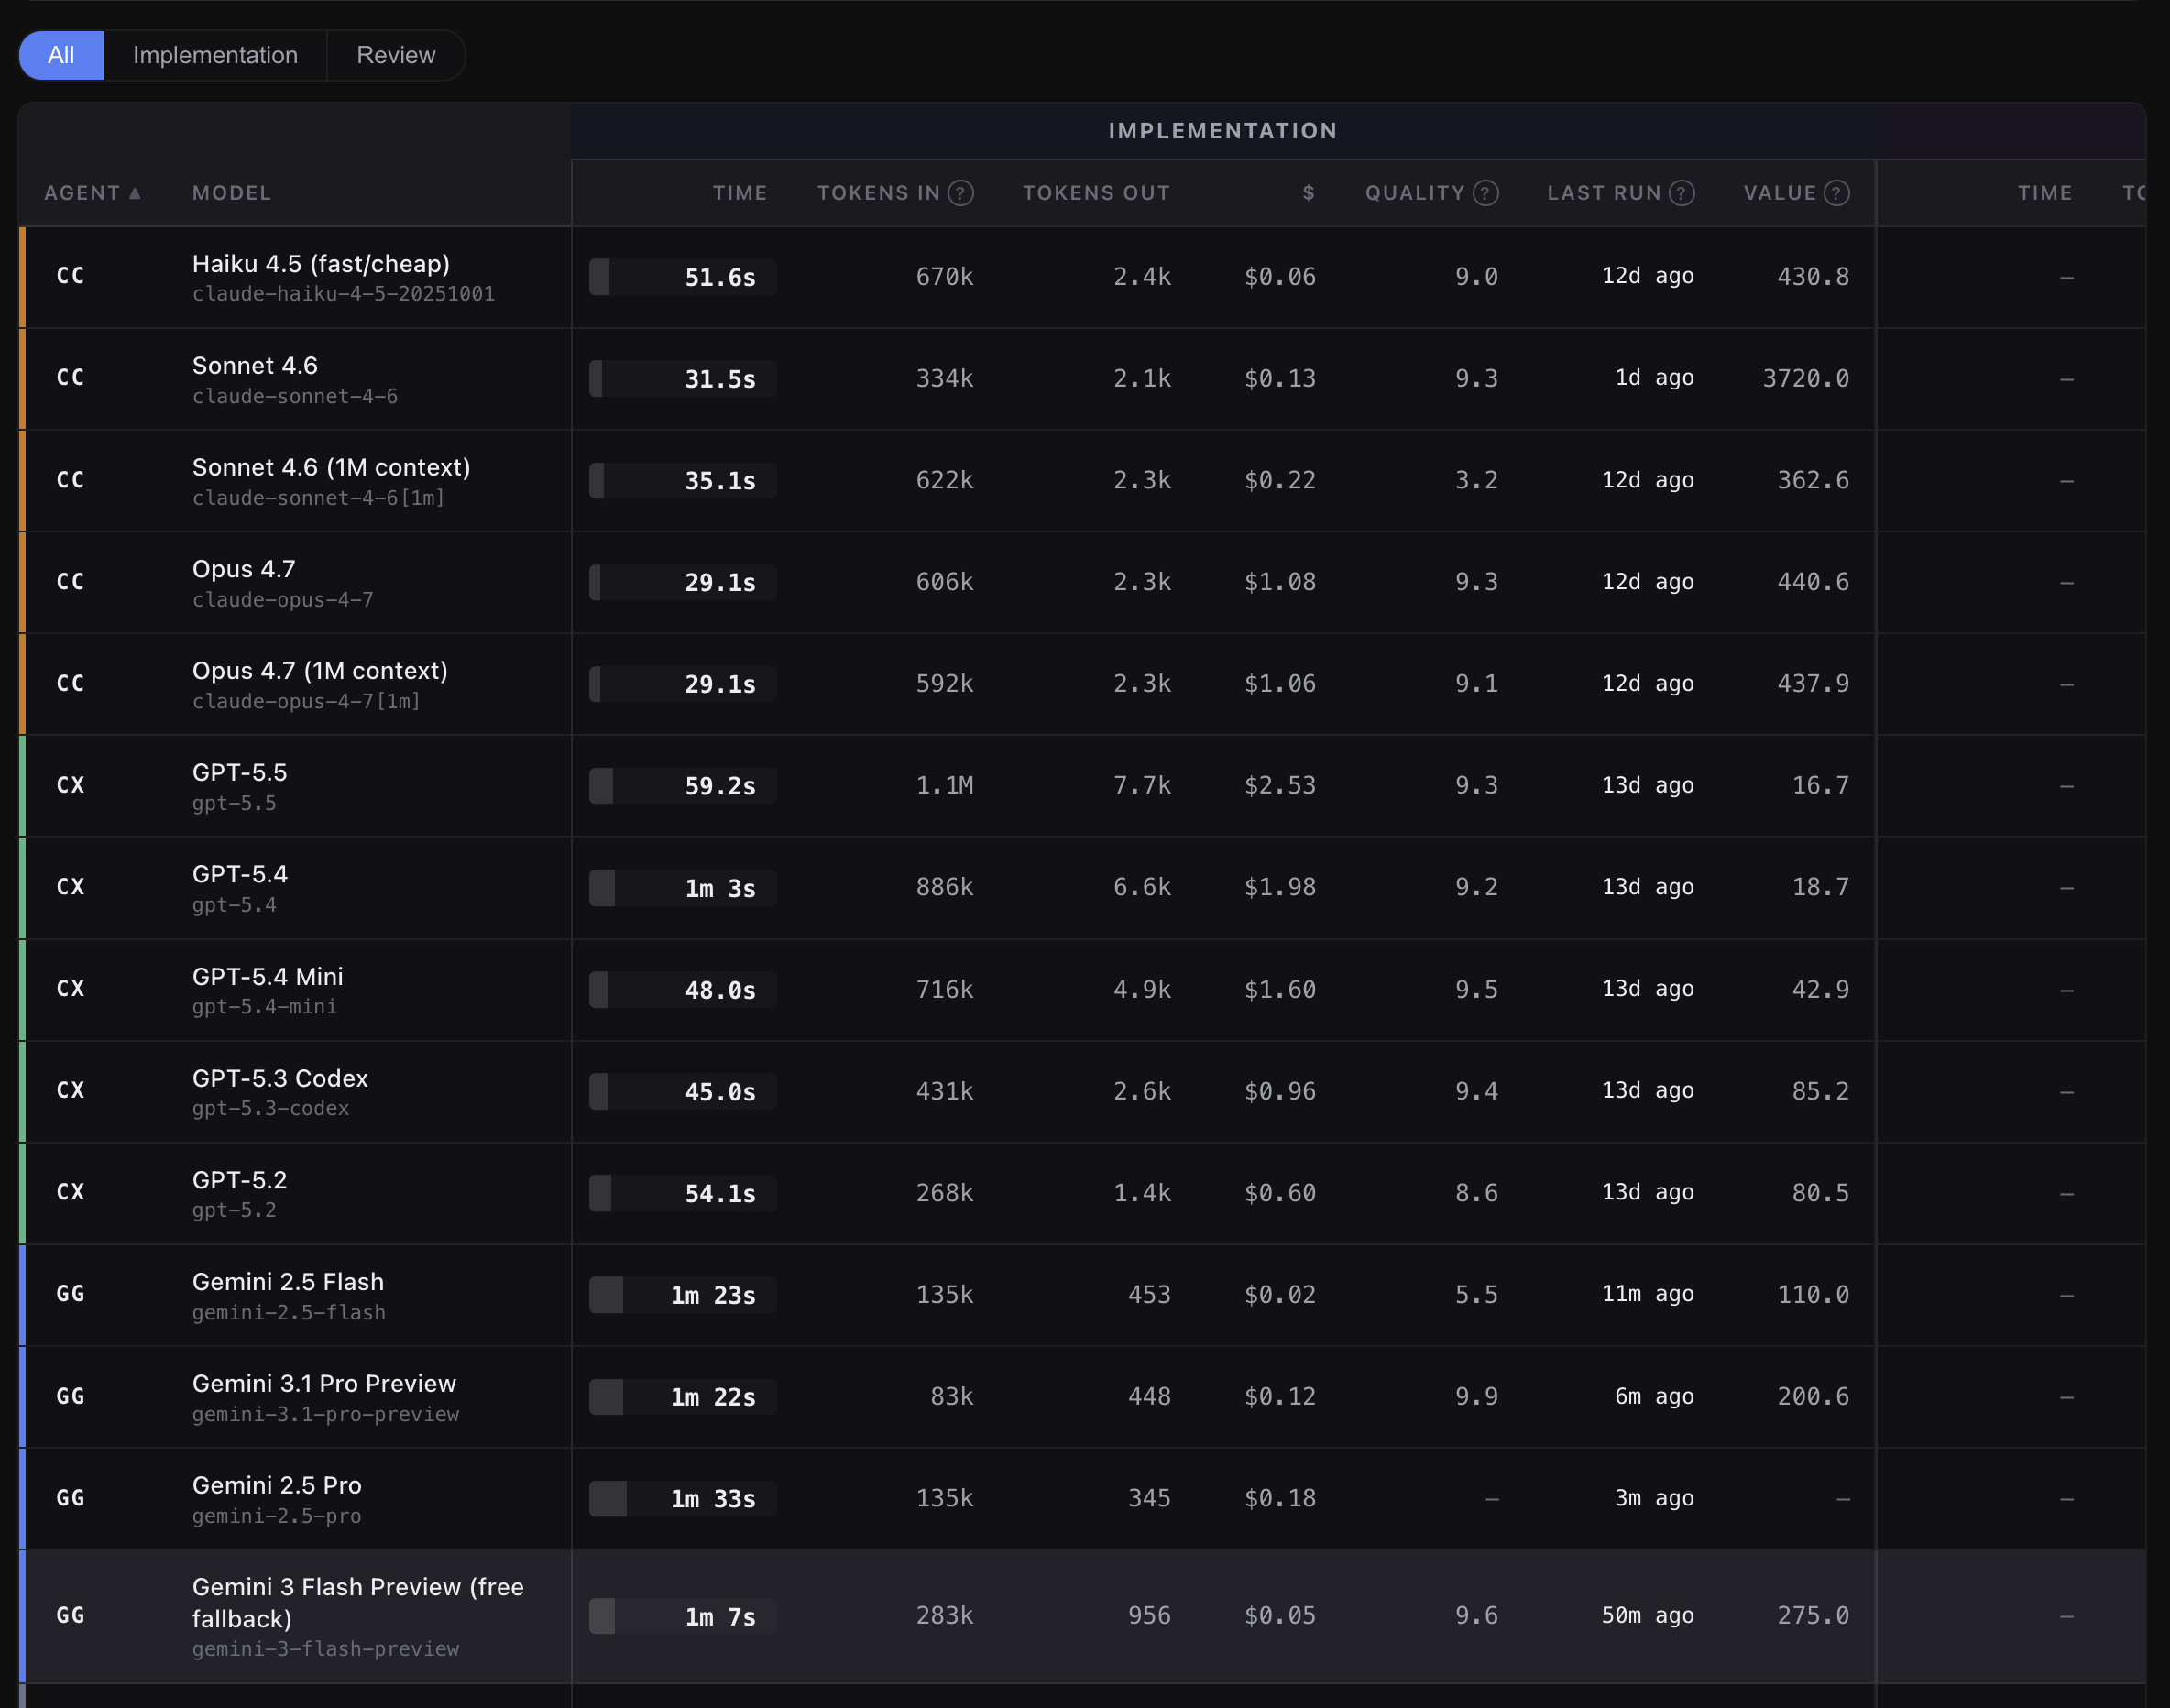Click the $2.53 cost for GPT-5.5
The height and width of the screenshot is (1708, 2170).
(x=1280, y=785)
